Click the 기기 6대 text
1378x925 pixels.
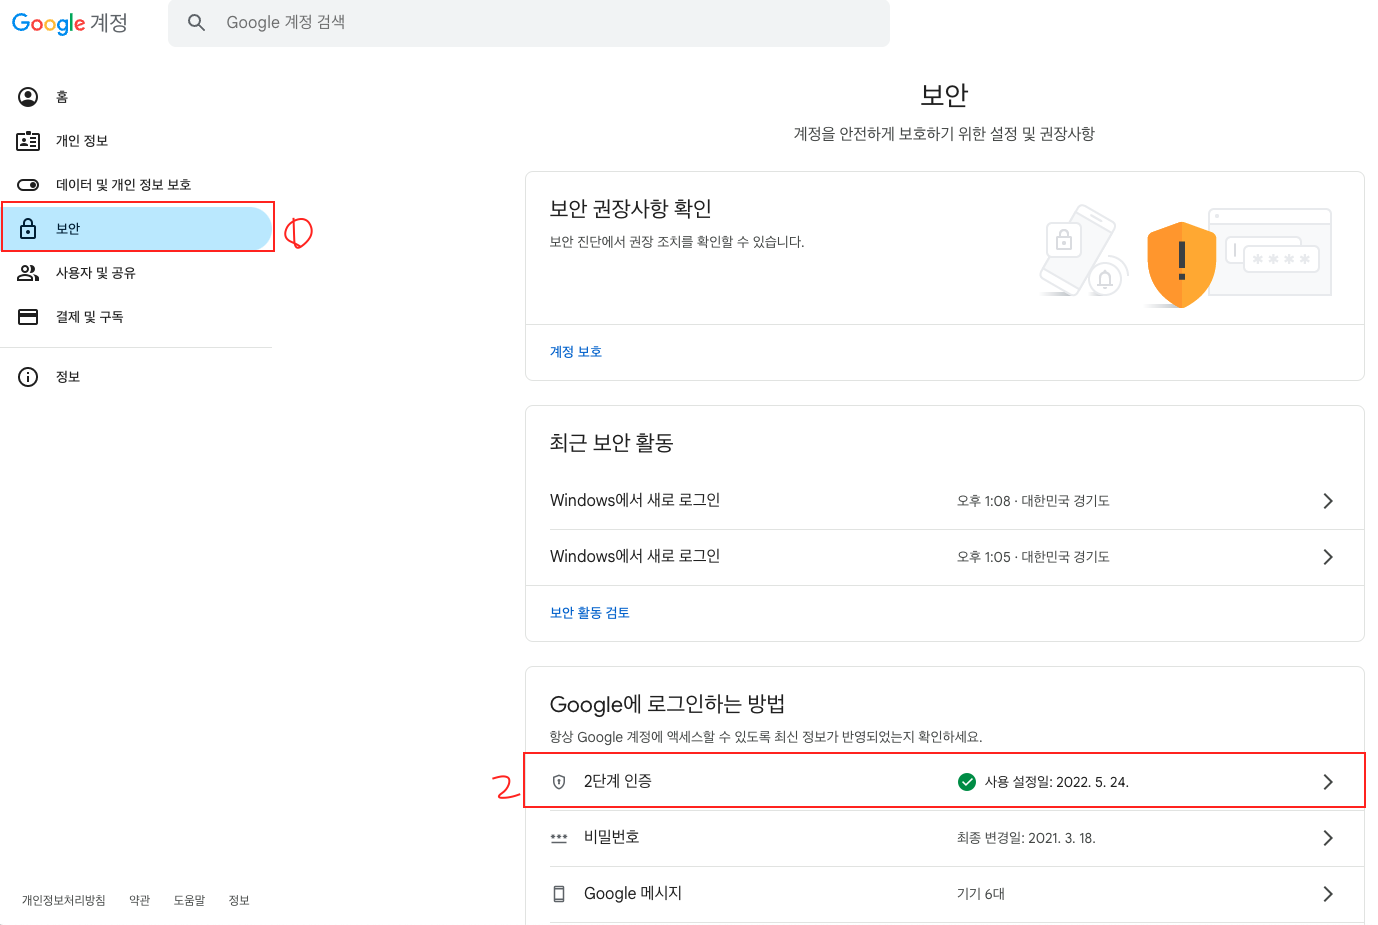[x=981, y=894]
